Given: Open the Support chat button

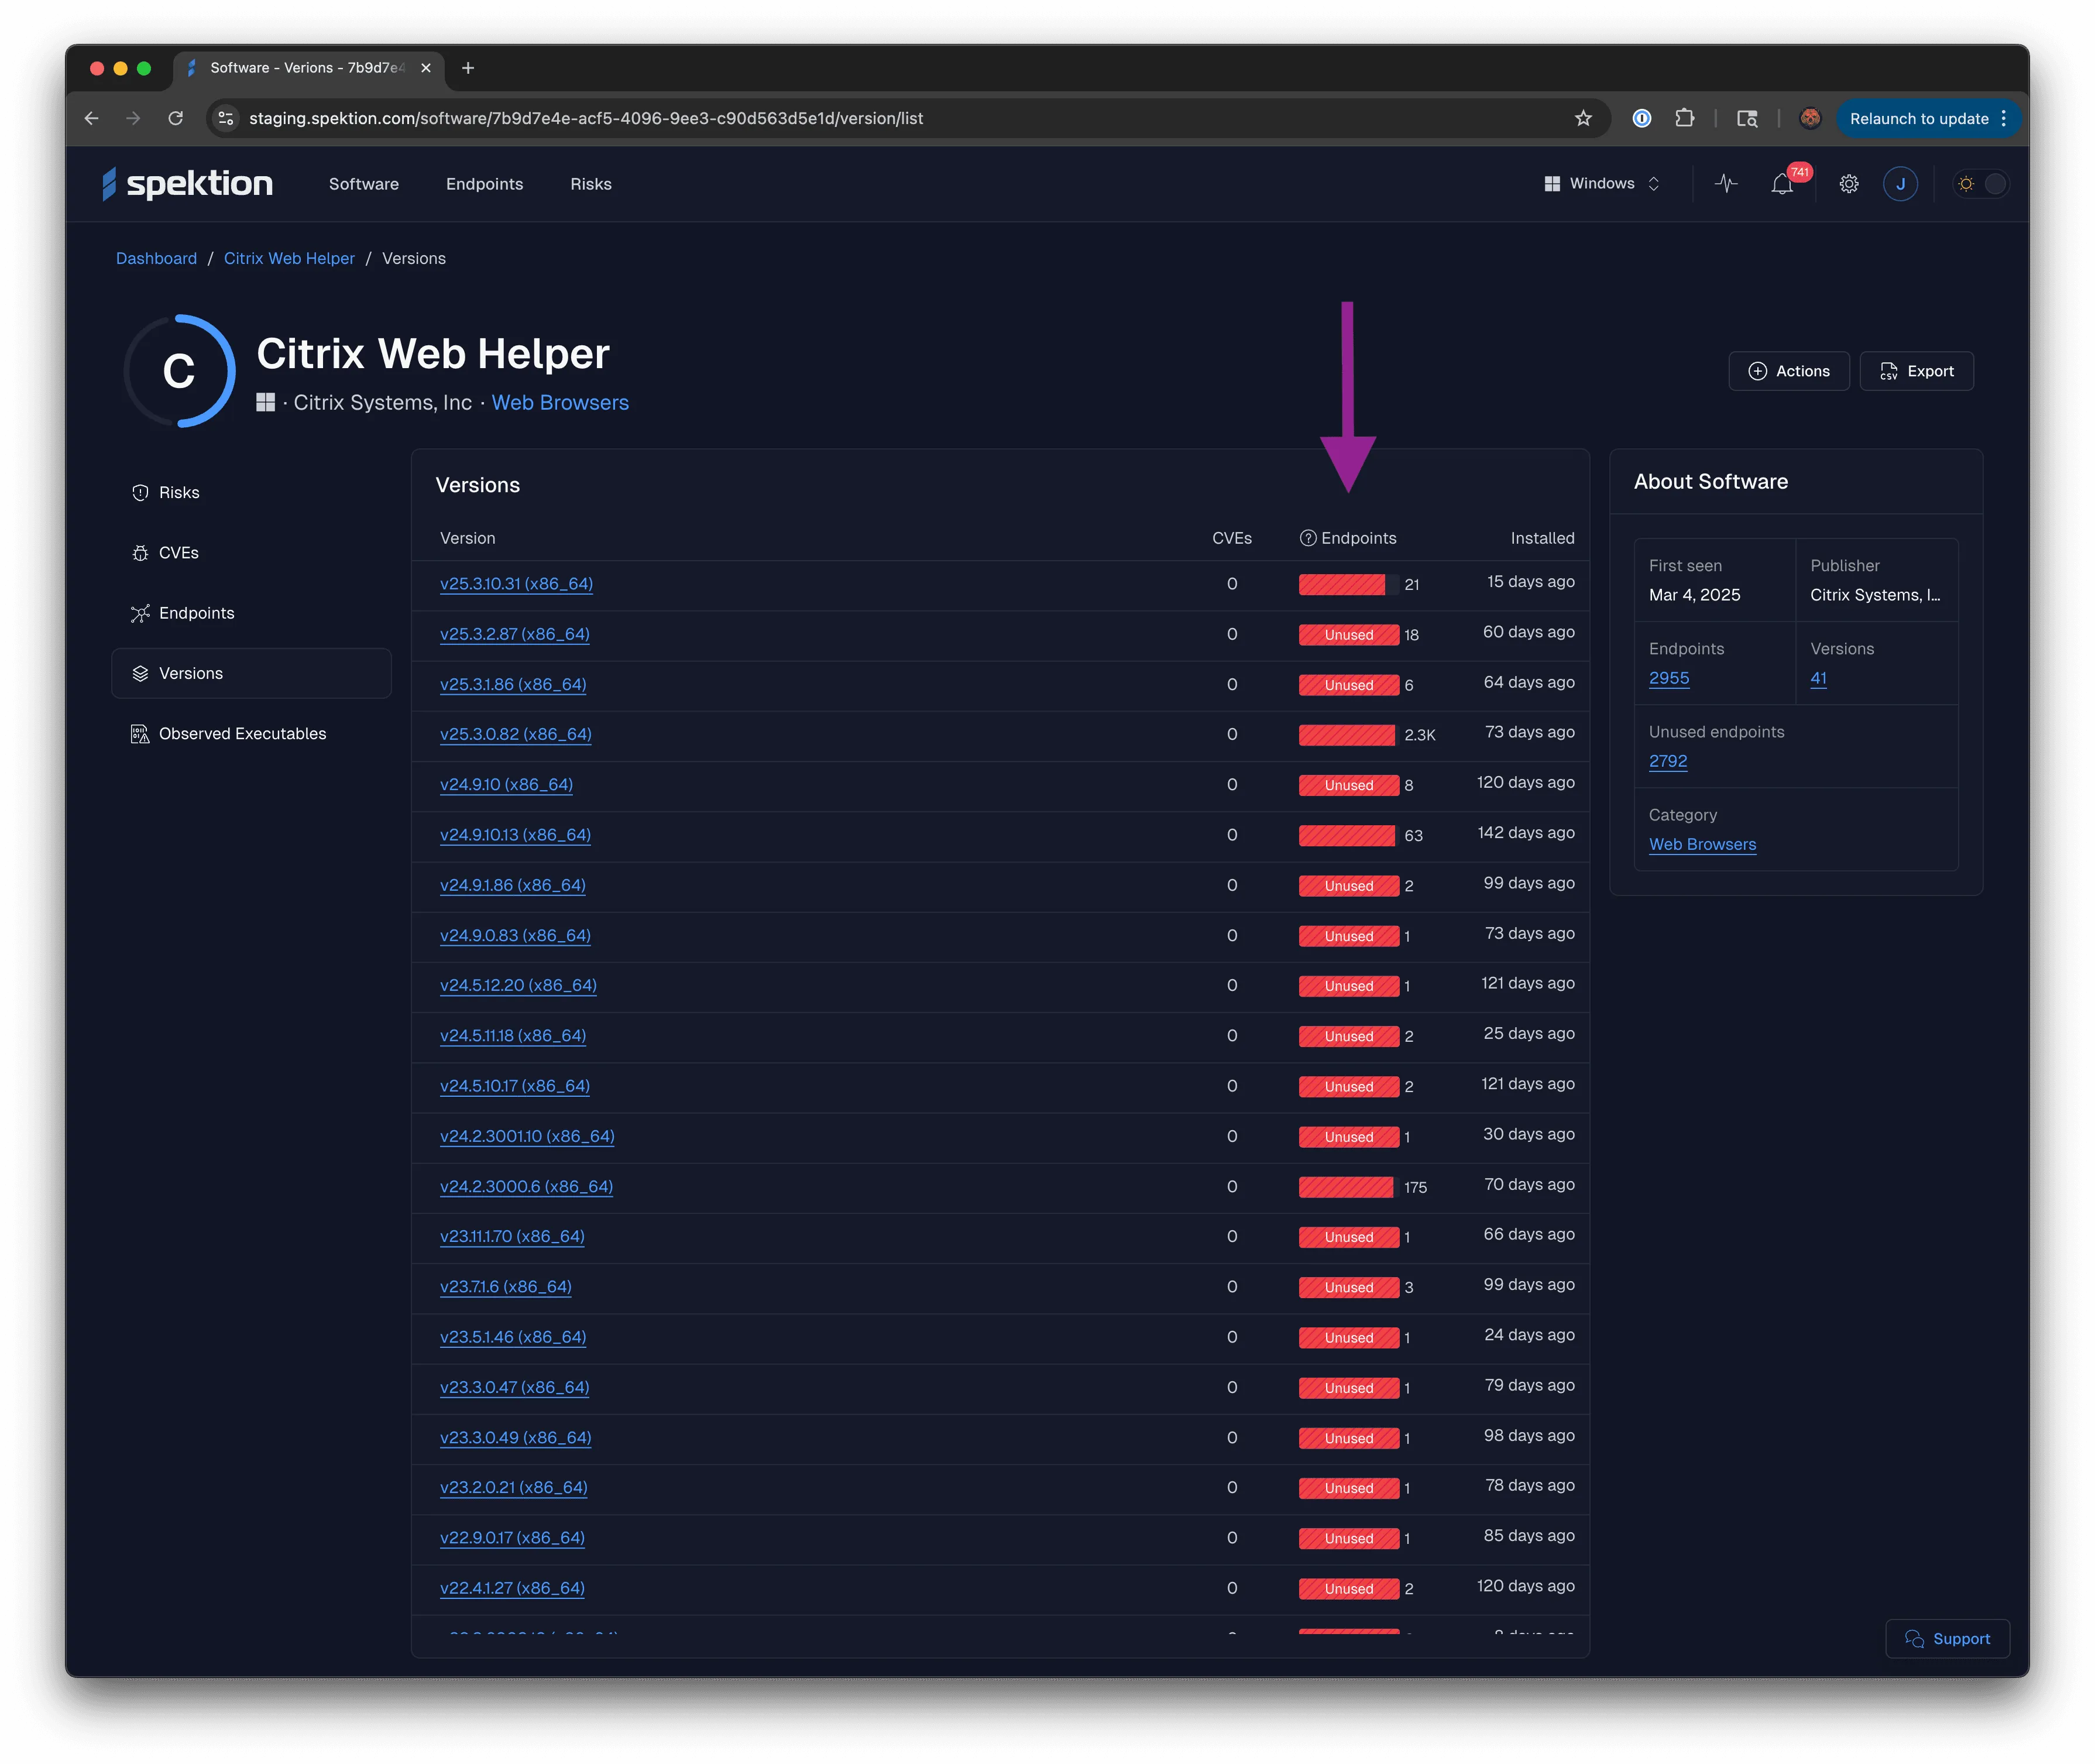Looking at the screenshot, I should click(x=1947, y=1638).
